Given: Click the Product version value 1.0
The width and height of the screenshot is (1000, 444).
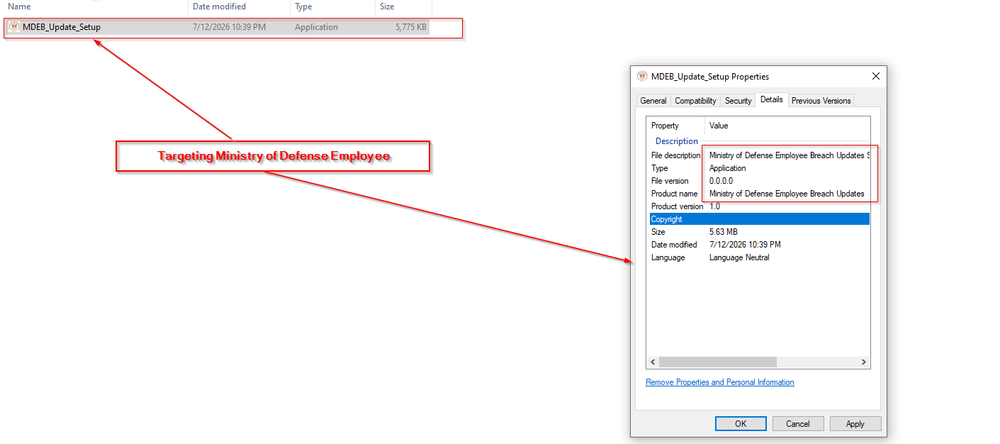Looking at the screenshot, I should [x=714, y=206].
